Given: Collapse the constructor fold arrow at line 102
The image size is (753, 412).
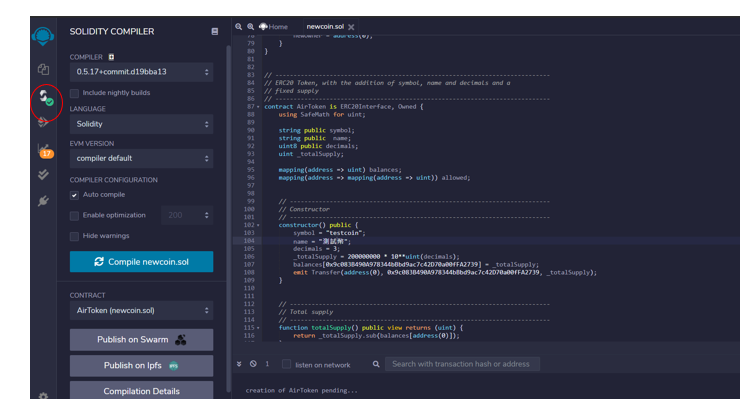Looking at the screenshot, I should 258,225.
